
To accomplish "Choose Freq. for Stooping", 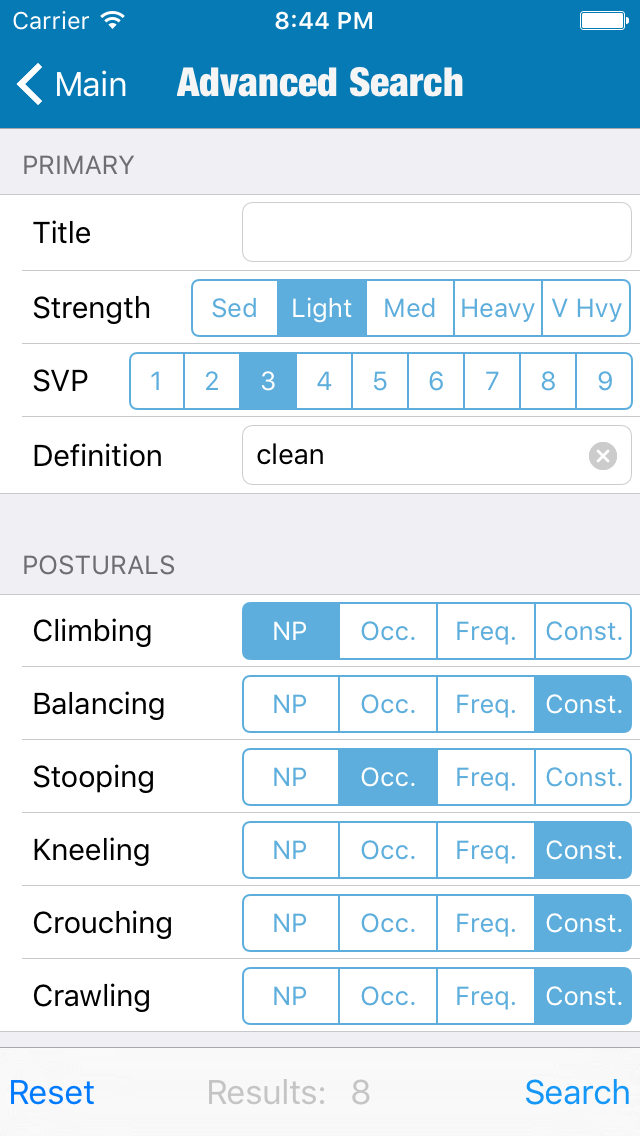I will (486, 777).
